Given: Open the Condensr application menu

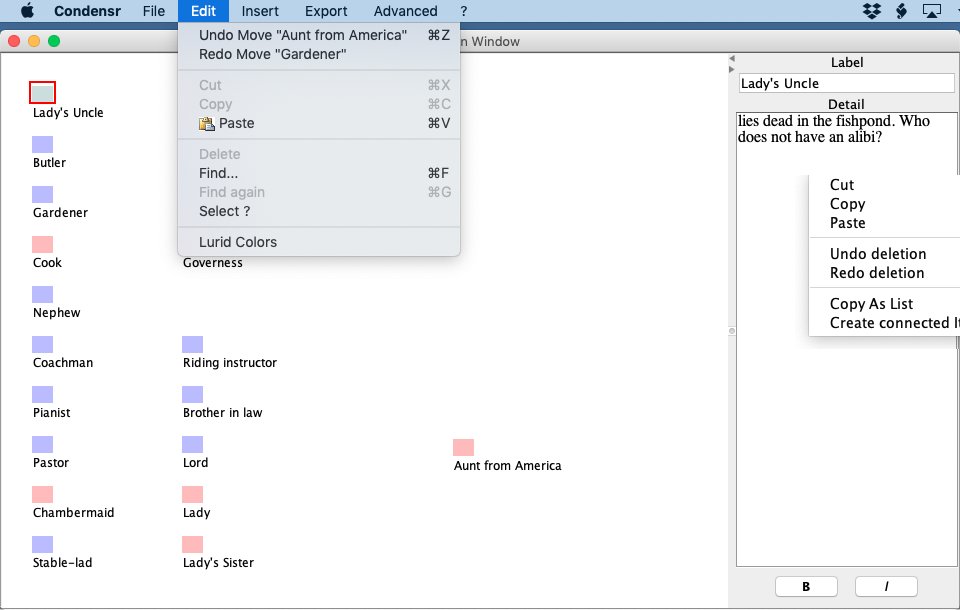Looking at the screenshot, I should [87, 11].
